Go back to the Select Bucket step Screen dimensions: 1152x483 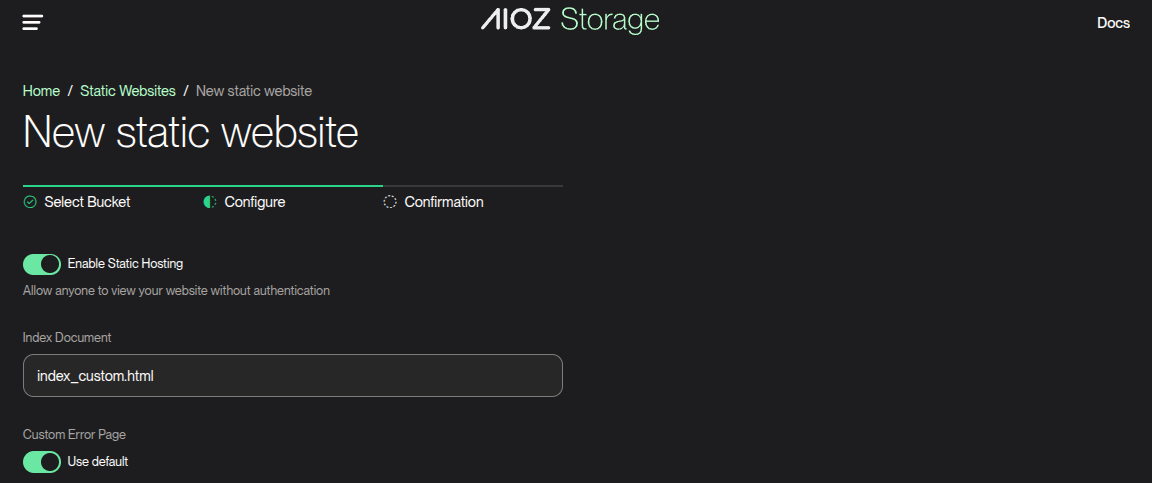[x=87, y=202]
